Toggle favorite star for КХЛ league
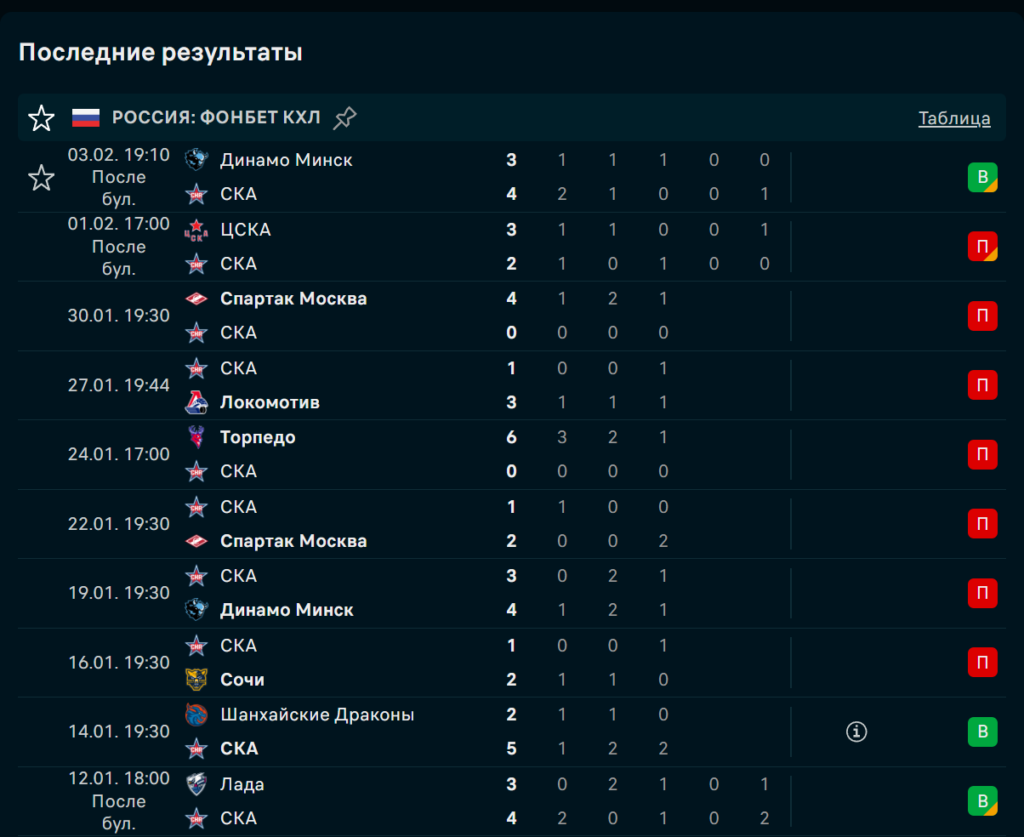 click(41, 119)
